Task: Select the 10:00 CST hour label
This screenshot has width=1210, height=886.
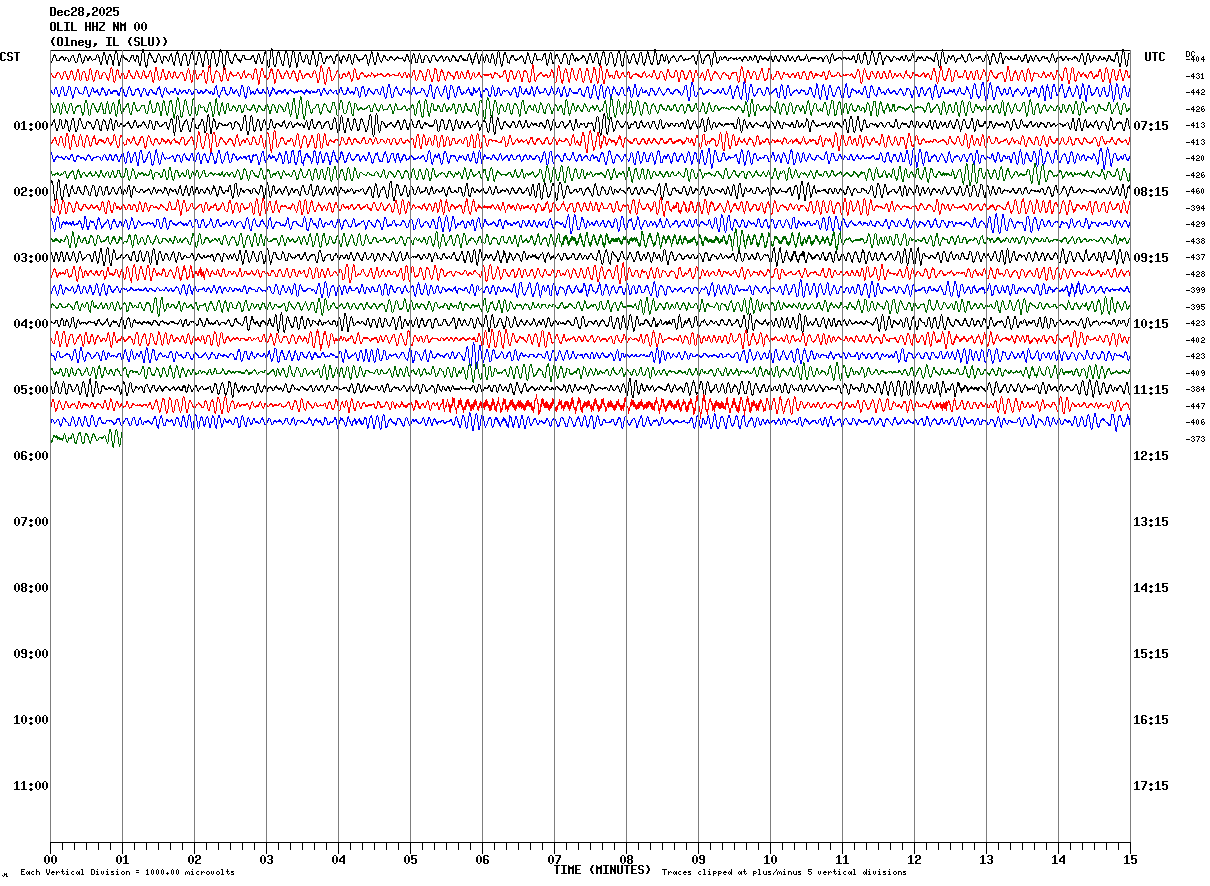Action: coord(31,720)
